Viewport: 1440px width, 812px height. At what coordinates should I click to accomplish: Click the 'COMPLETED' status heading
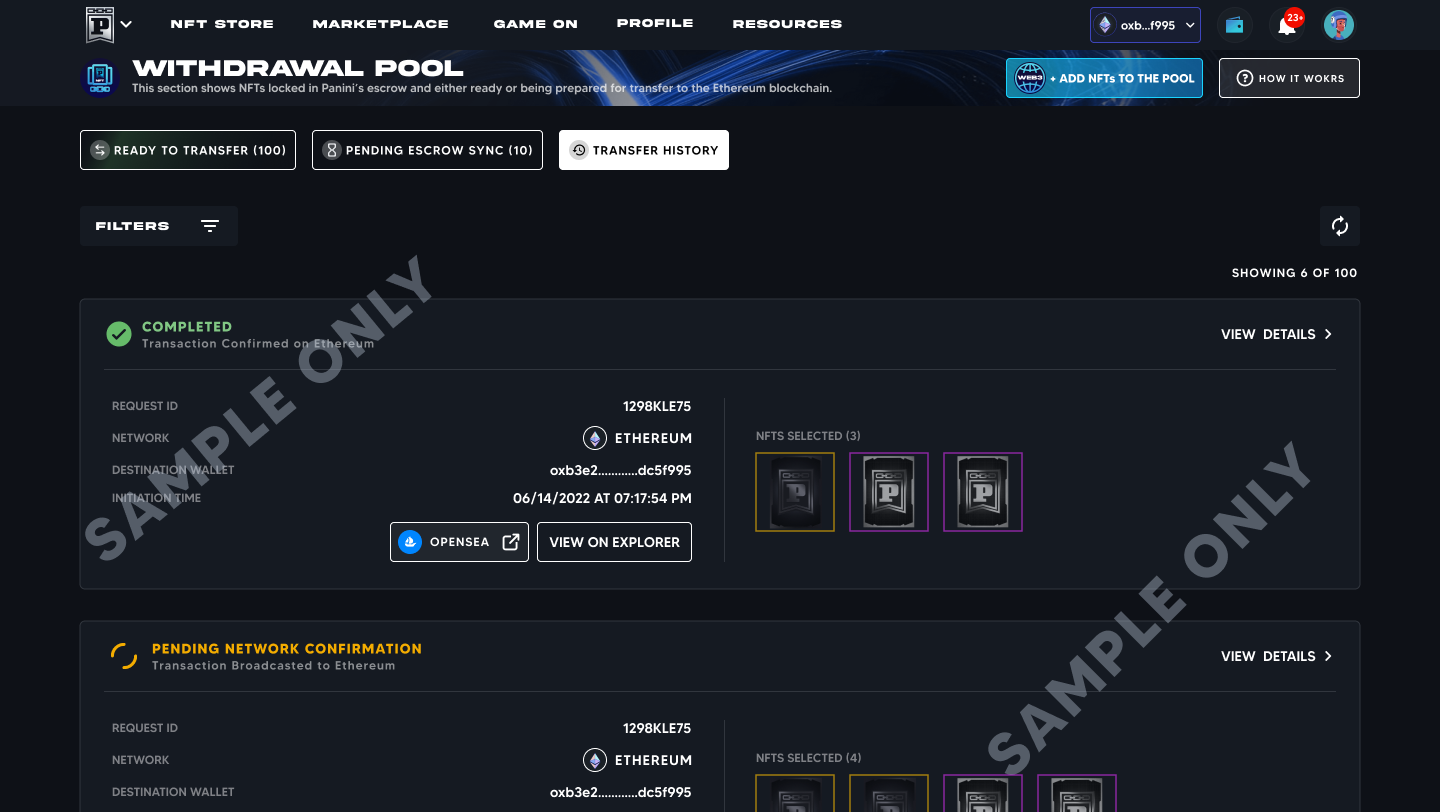tap(187, 327)
